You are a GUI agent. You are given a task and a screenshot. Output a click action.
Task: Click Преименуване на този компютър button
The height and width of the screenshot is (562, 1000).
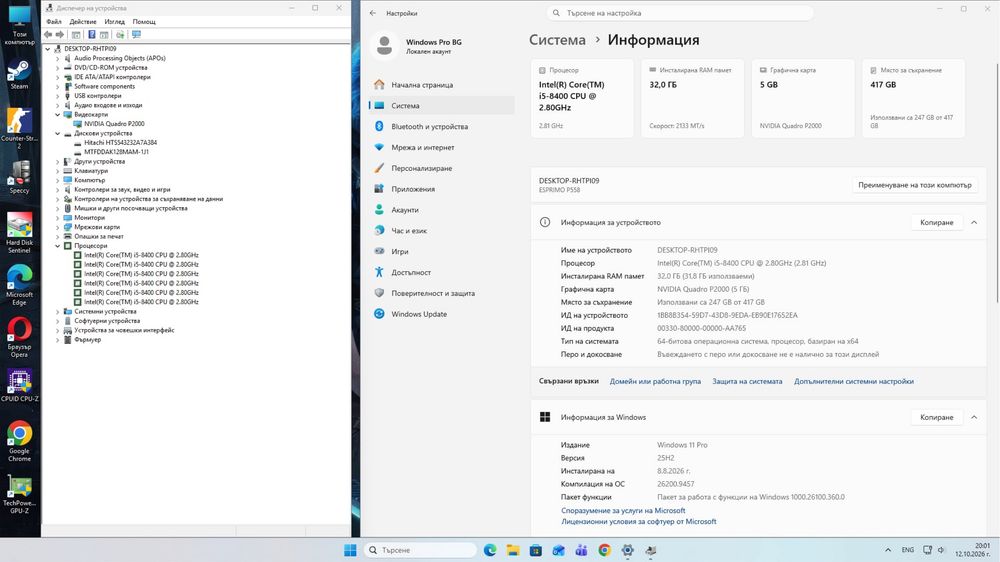(x=915, y=185)
